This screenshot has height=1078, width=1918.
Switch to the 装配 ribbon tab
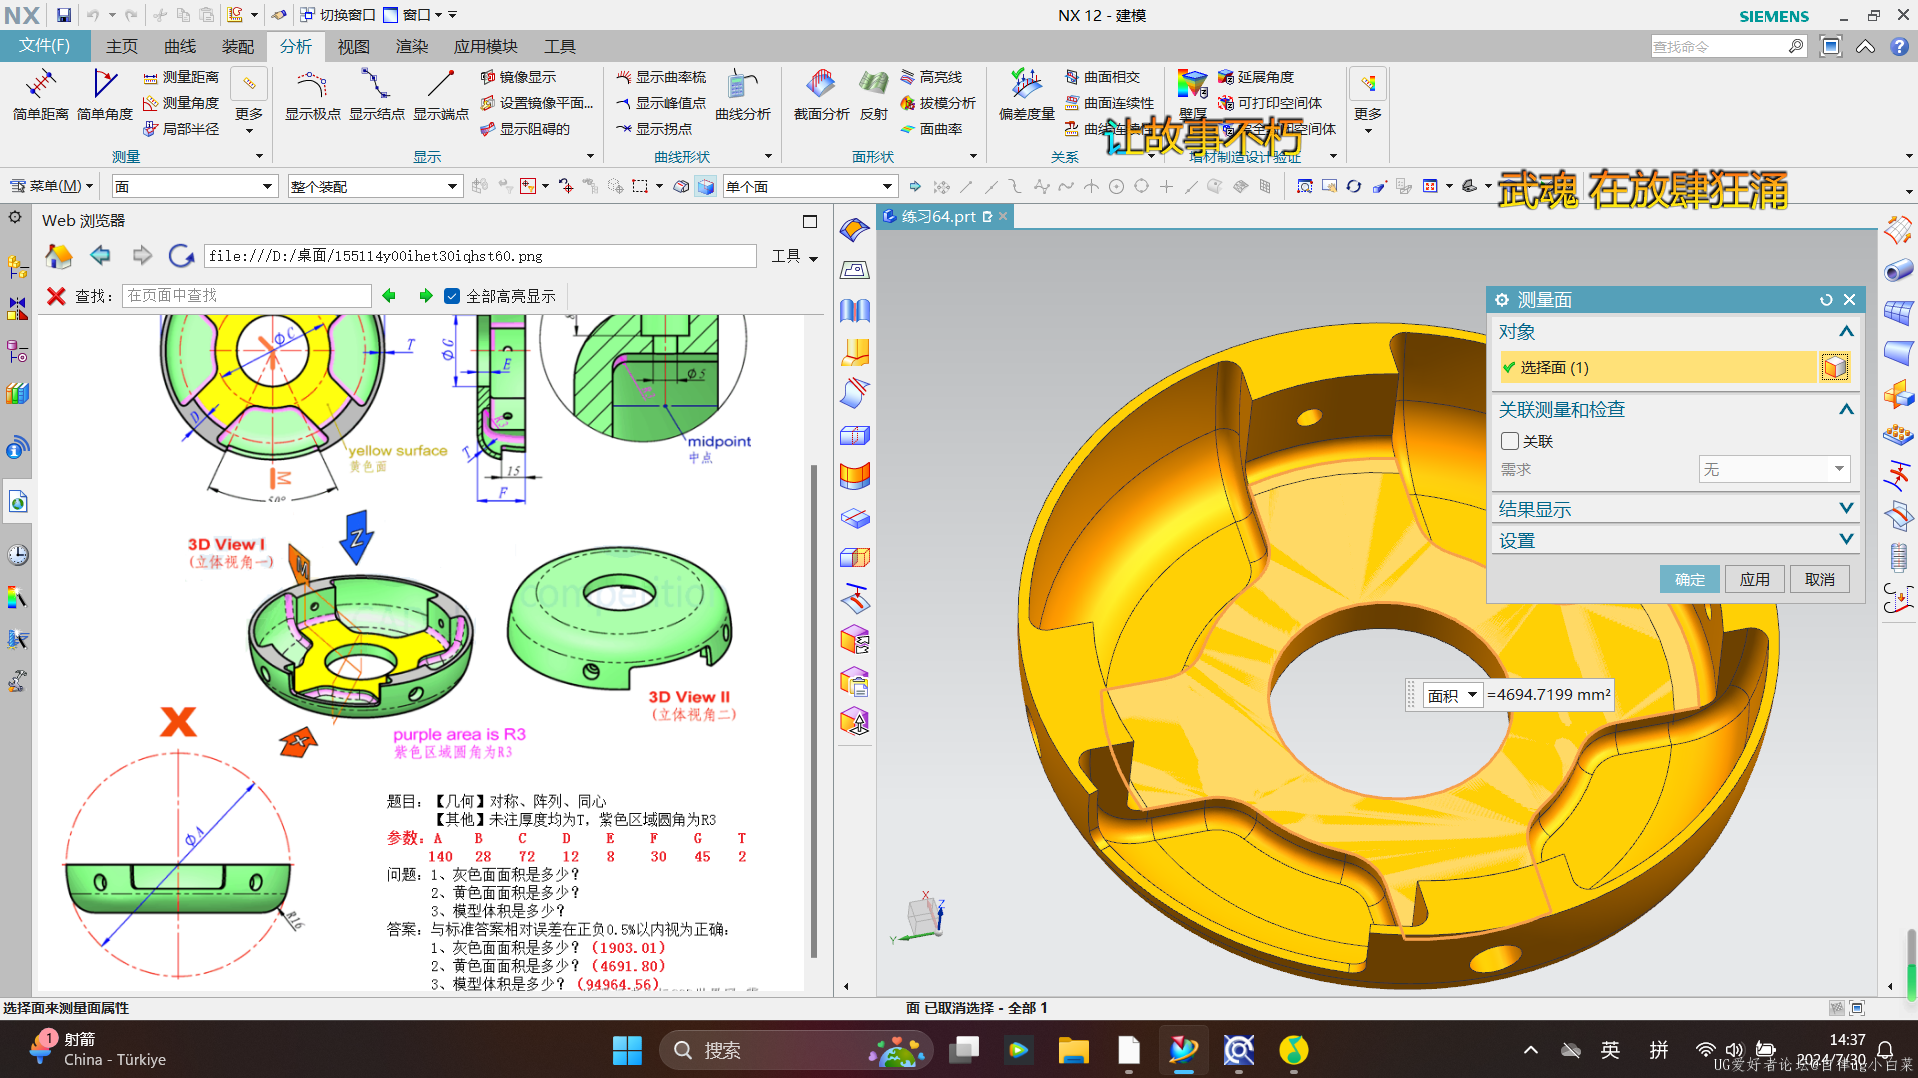[238, 47]
